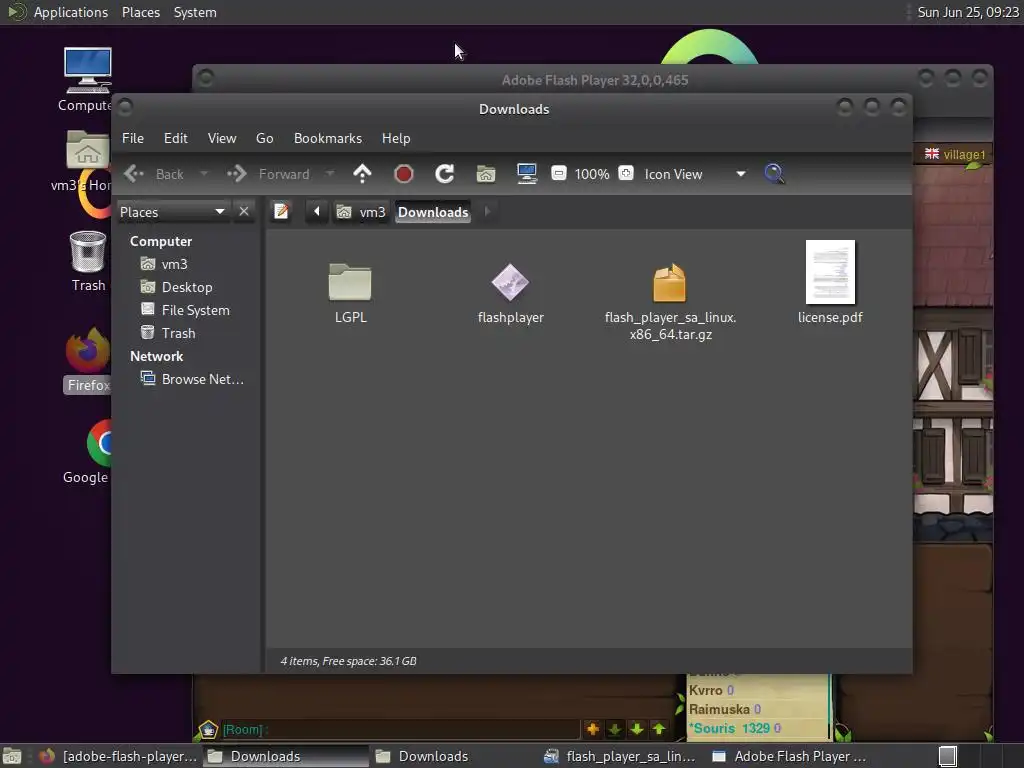1024x768 pixels.
Task: Select the Downloads path bar button
Action: (x=433, y=212)
